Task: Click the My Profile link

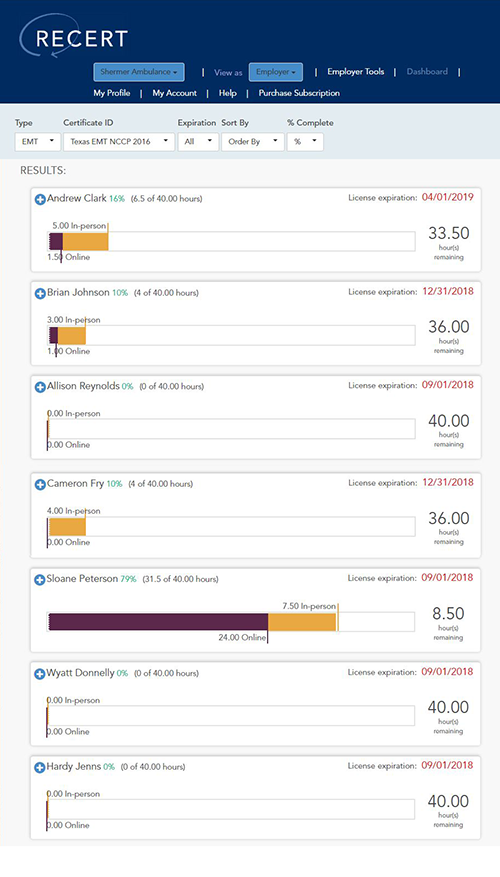Action: tap(112, 93)
